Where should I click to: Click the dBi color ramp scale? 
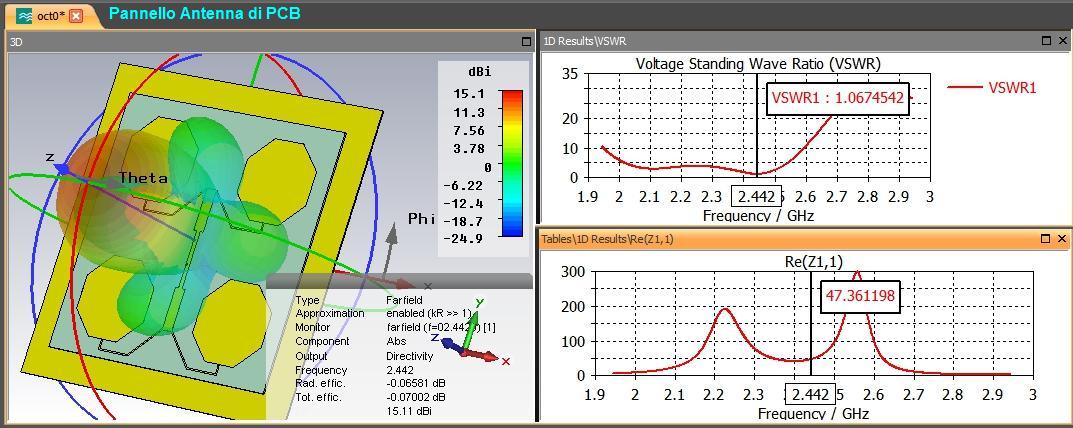point(511,162)
